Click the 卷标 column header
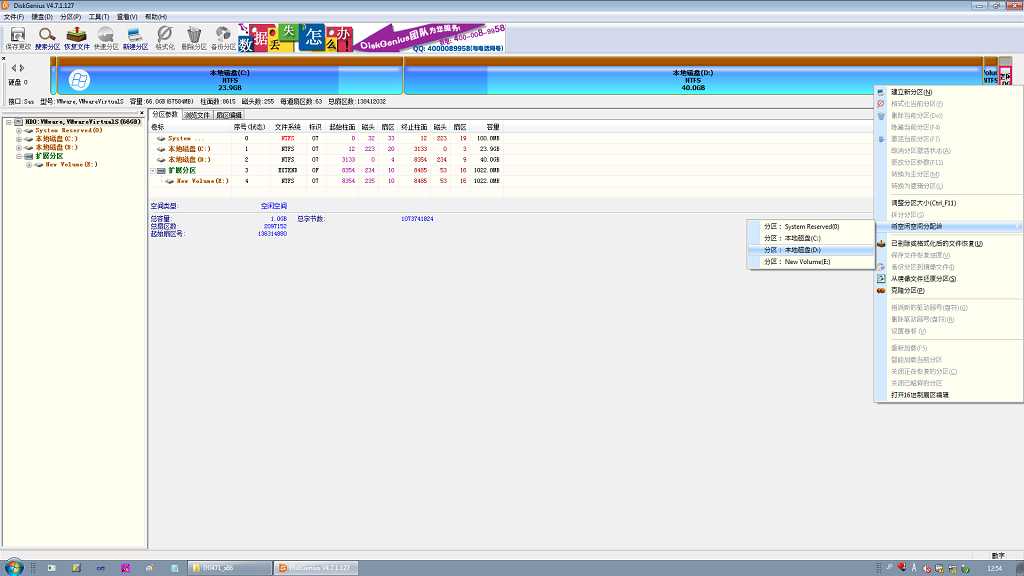Screen dimensions: 1024x576 [x=189, y=127]
